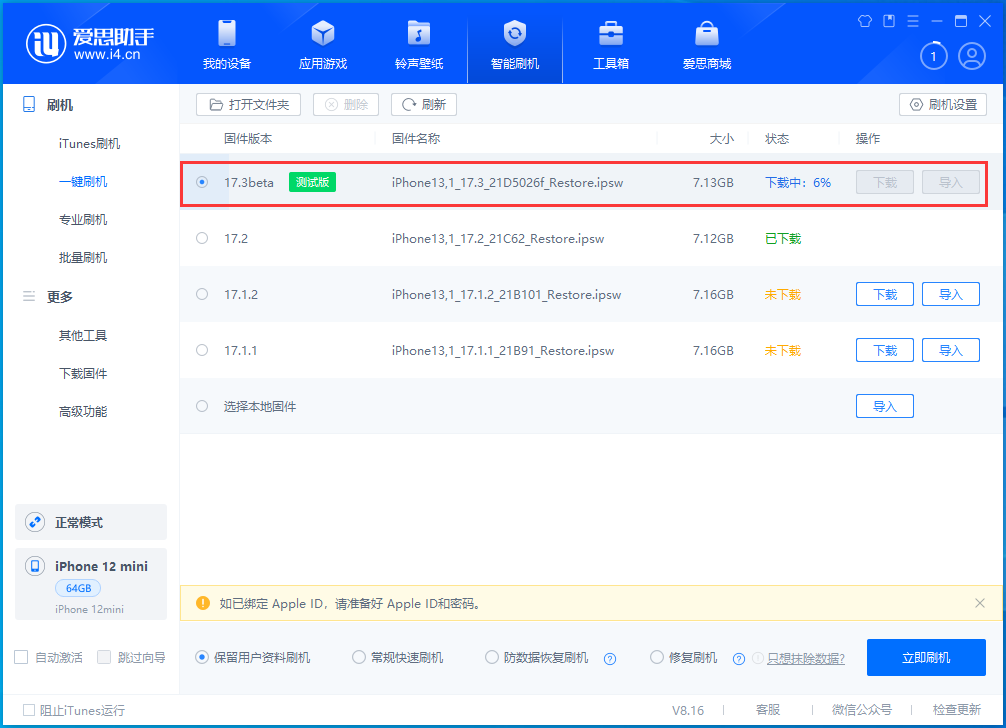Click the 立即刷机 flash now button
The height and width of the screenshot is (728, 1006).
(x=925, y=657)
